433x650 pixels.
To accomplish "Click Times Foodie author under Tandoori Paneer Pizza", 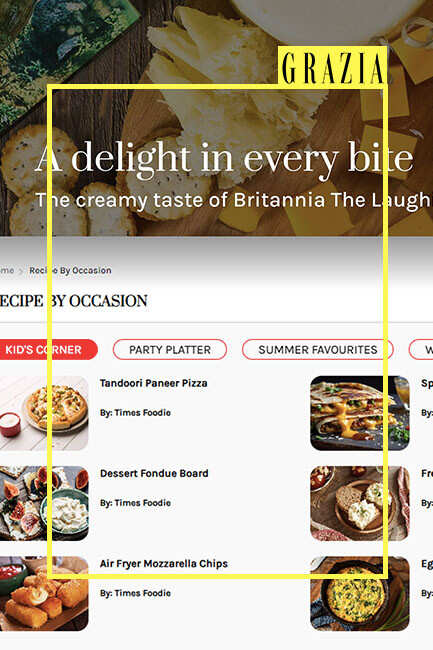I will (143, 412).
